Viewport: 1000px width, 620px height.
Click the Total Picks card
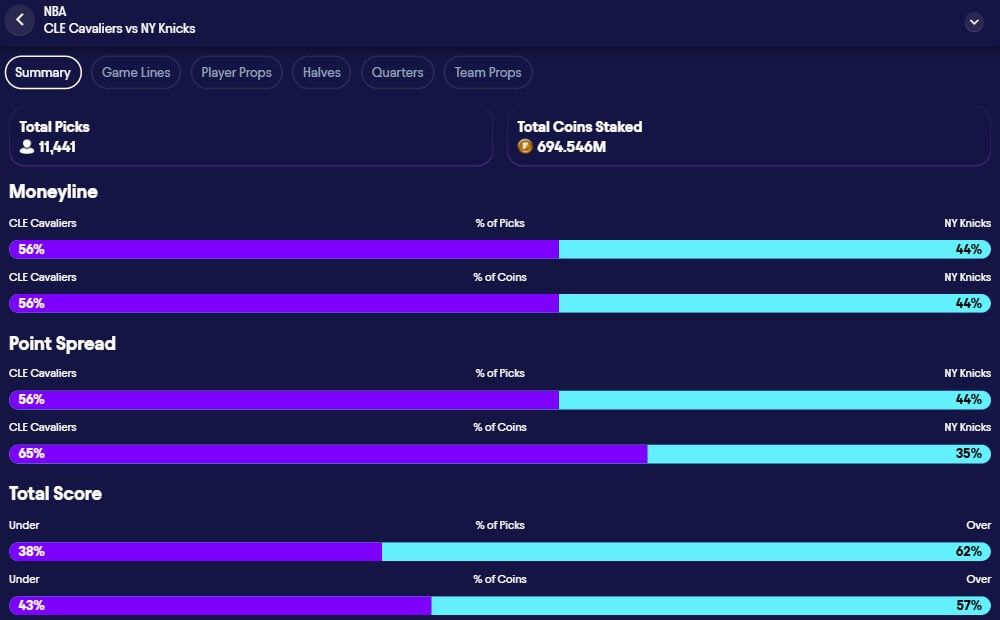coord(250,137)
